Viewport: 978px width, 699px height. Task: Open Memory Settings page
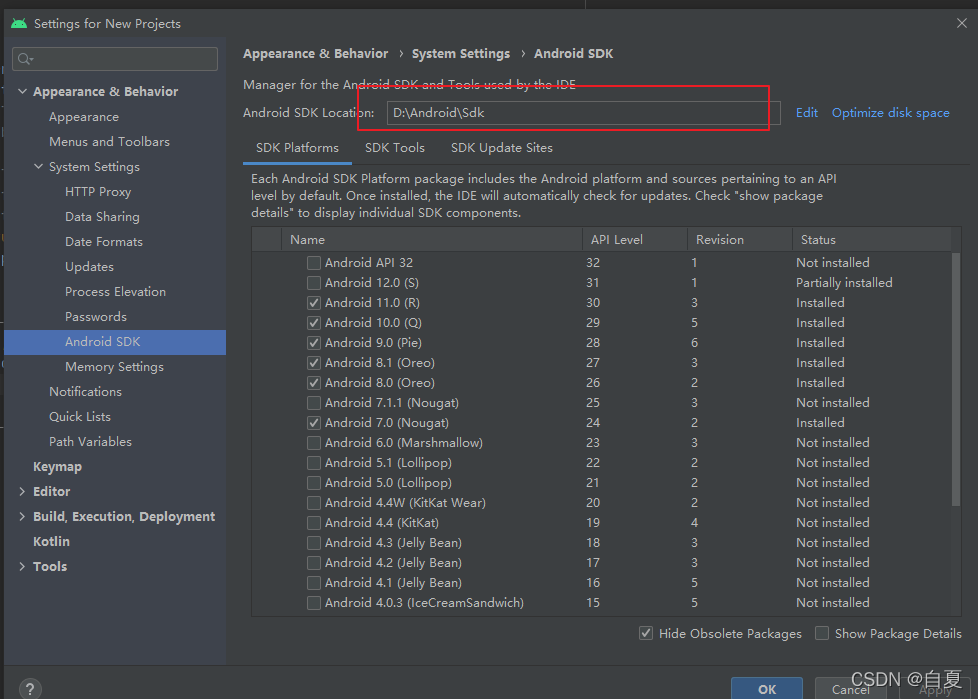[x=114, y=367]
